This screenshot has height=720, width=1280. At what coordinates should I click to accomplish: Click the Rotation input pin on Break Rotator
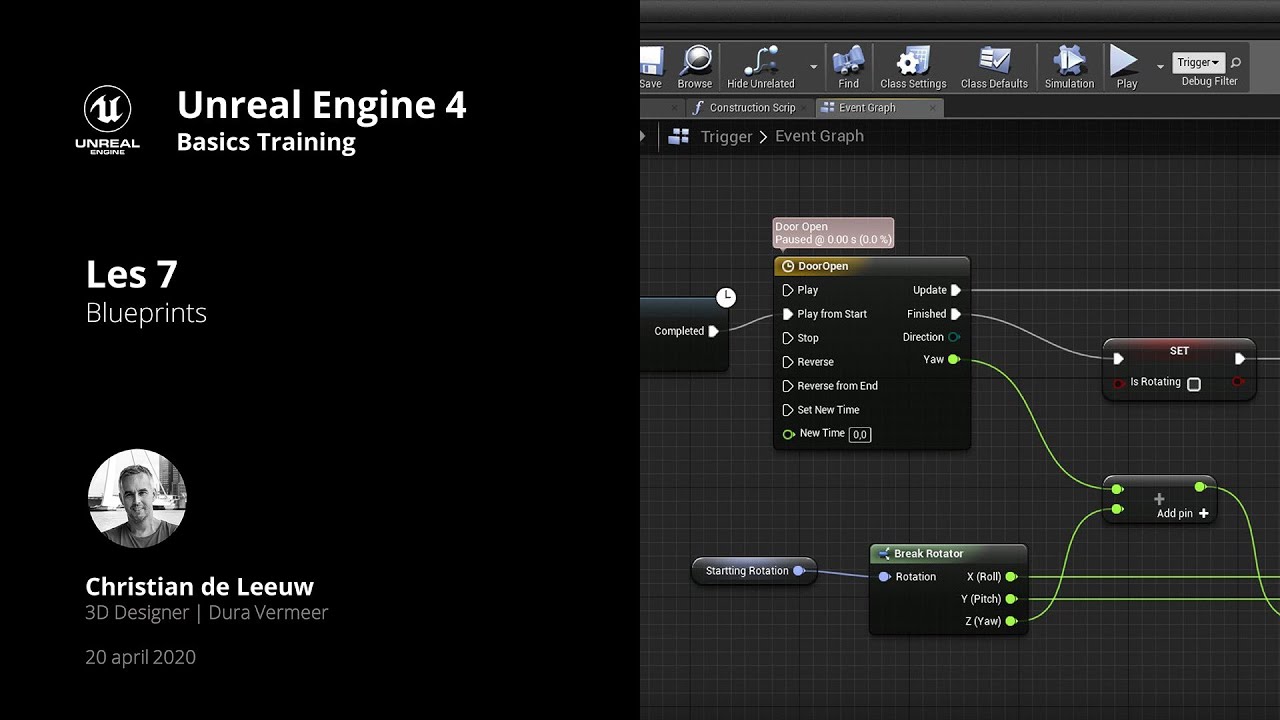coord(884,577)
